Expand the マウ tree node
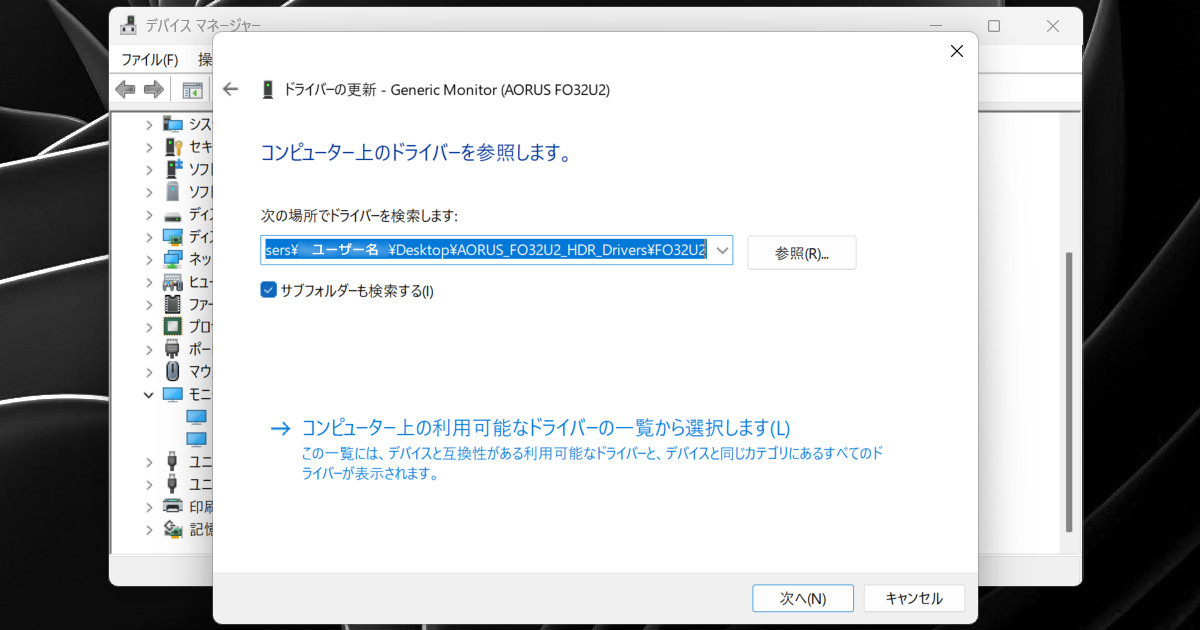The width and height of the screenshot is (1200, 630). click(x=149, y=371)
